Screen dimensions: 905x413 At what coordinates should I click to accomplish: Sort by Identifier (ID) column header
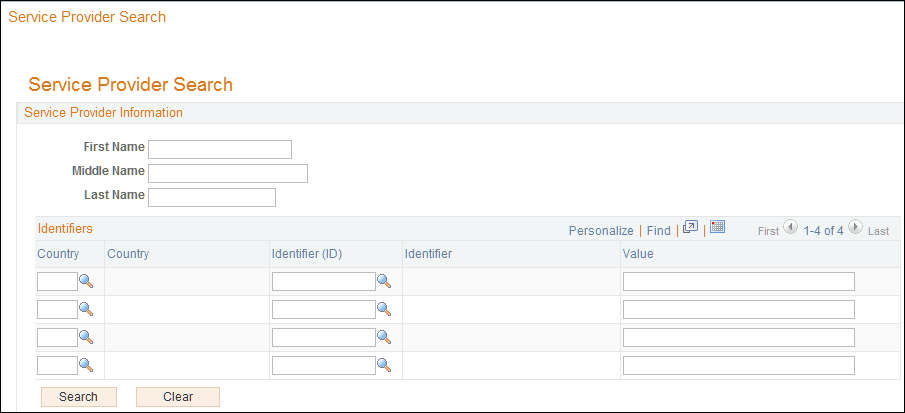tap(306, 254)
